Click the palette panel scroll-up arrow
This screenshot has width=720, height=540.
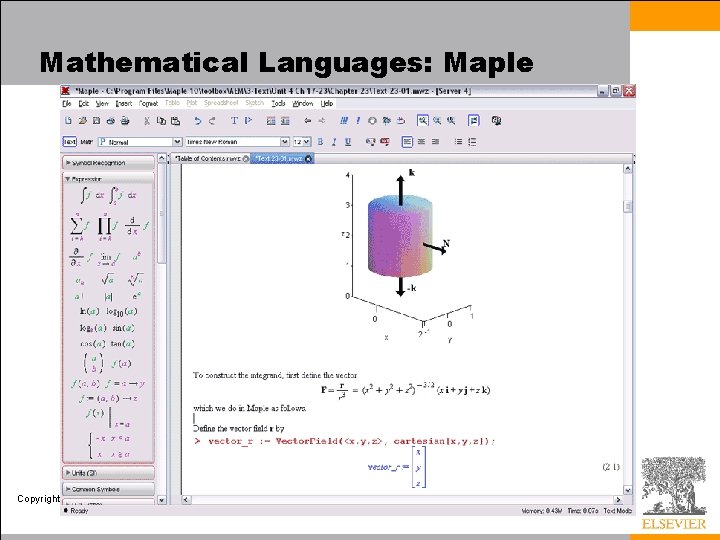(162, 158)
